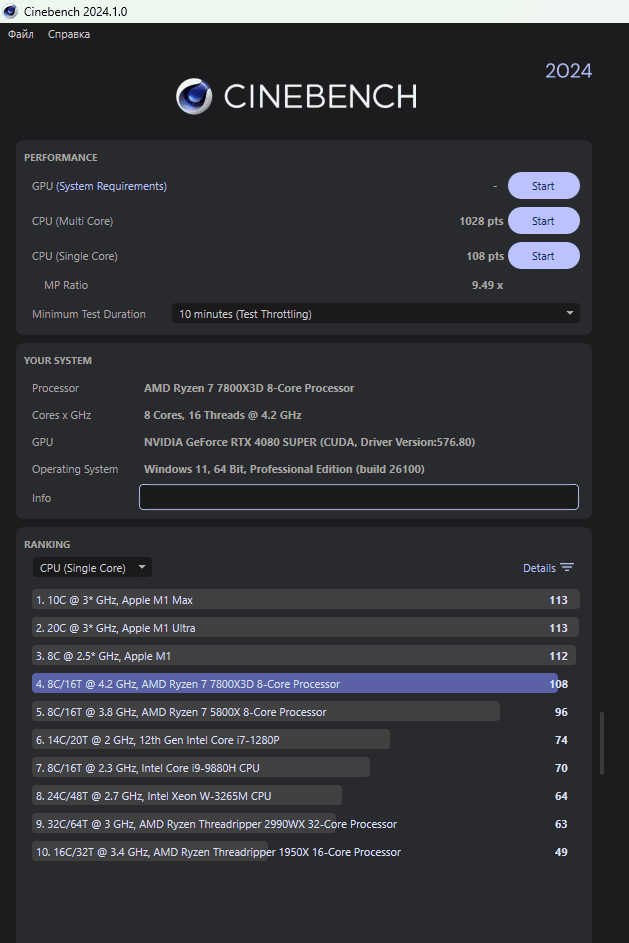Click the 1028 pts multi core score
This screenshot has height=943, width=629.
point(481,221)
